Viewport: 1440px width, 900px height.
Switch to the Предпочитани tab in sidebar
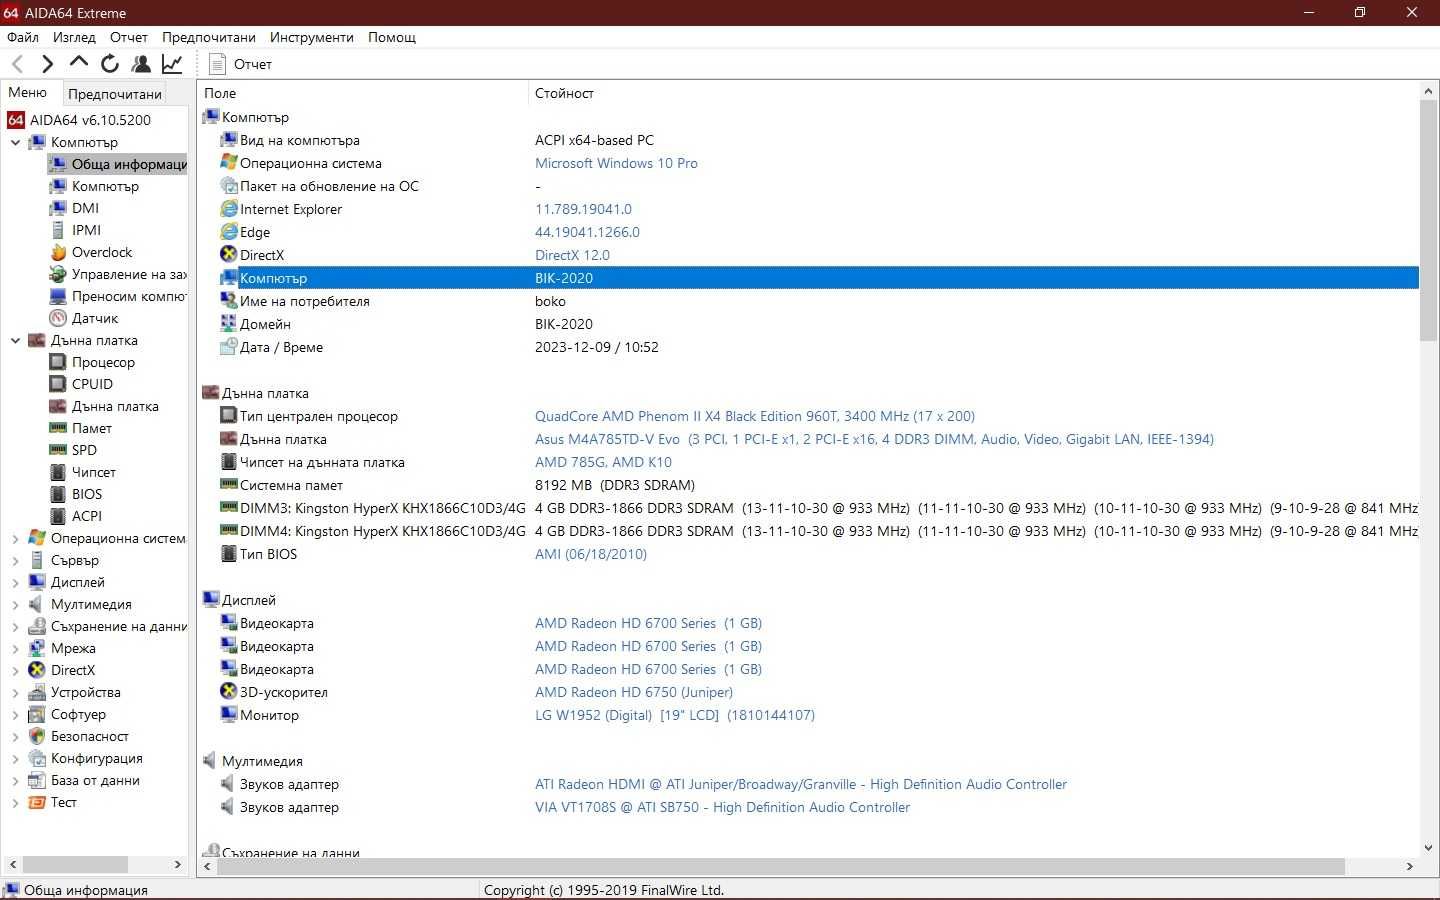click(x=115, y=94)
